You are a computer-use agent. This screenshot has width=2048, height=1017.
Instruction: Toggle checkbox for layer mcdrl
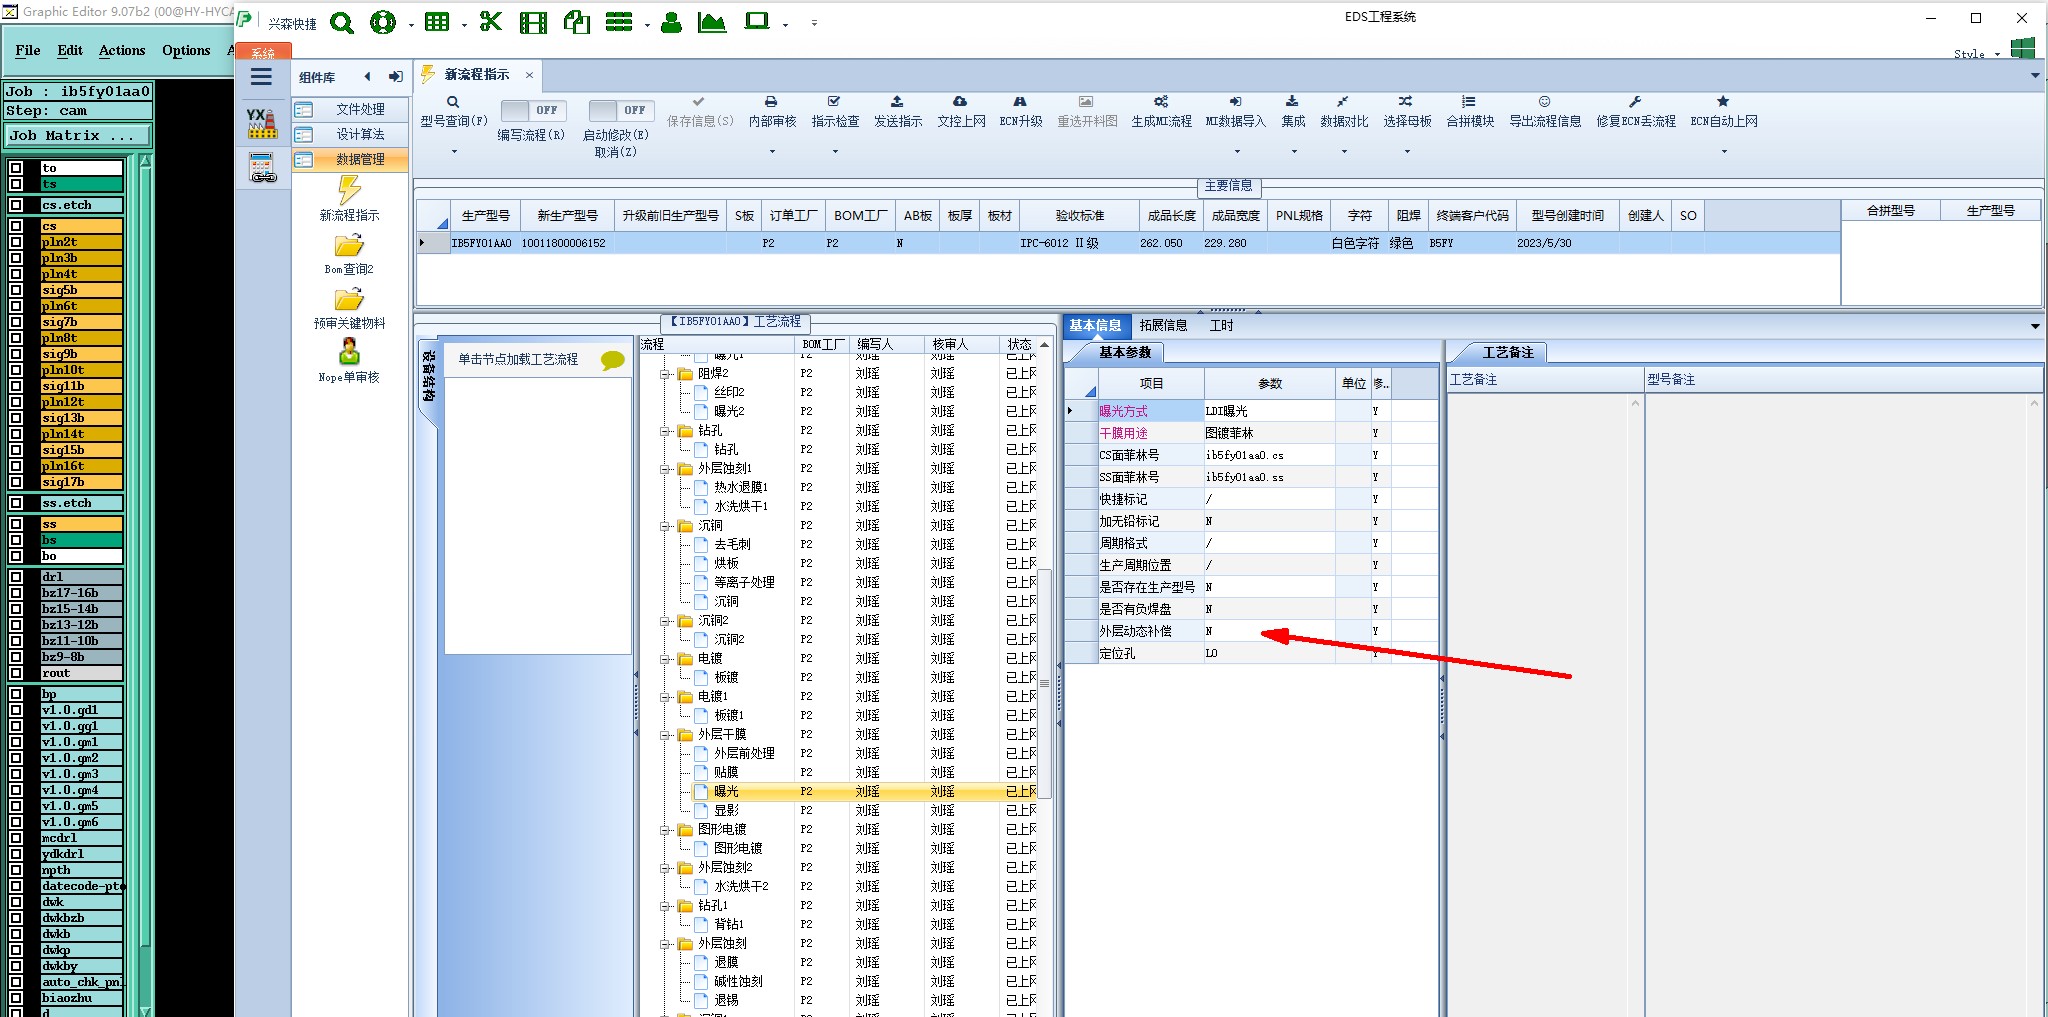click(x=16, y=838)
